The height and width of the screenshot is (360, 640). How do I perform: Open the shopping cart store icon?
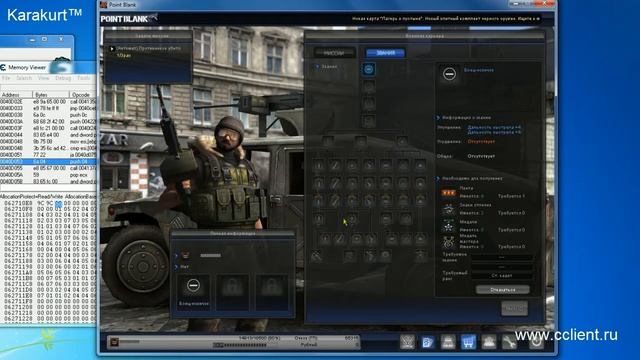(468, 342)
